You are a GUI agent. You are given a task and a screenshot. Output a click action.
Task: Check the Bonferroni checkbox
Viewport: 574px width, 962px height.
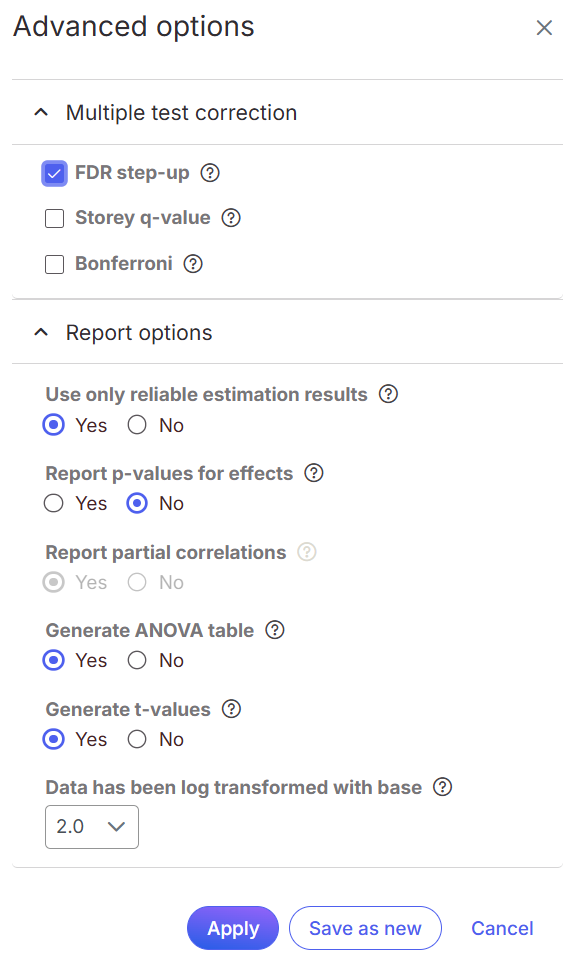tap(55, 264)
